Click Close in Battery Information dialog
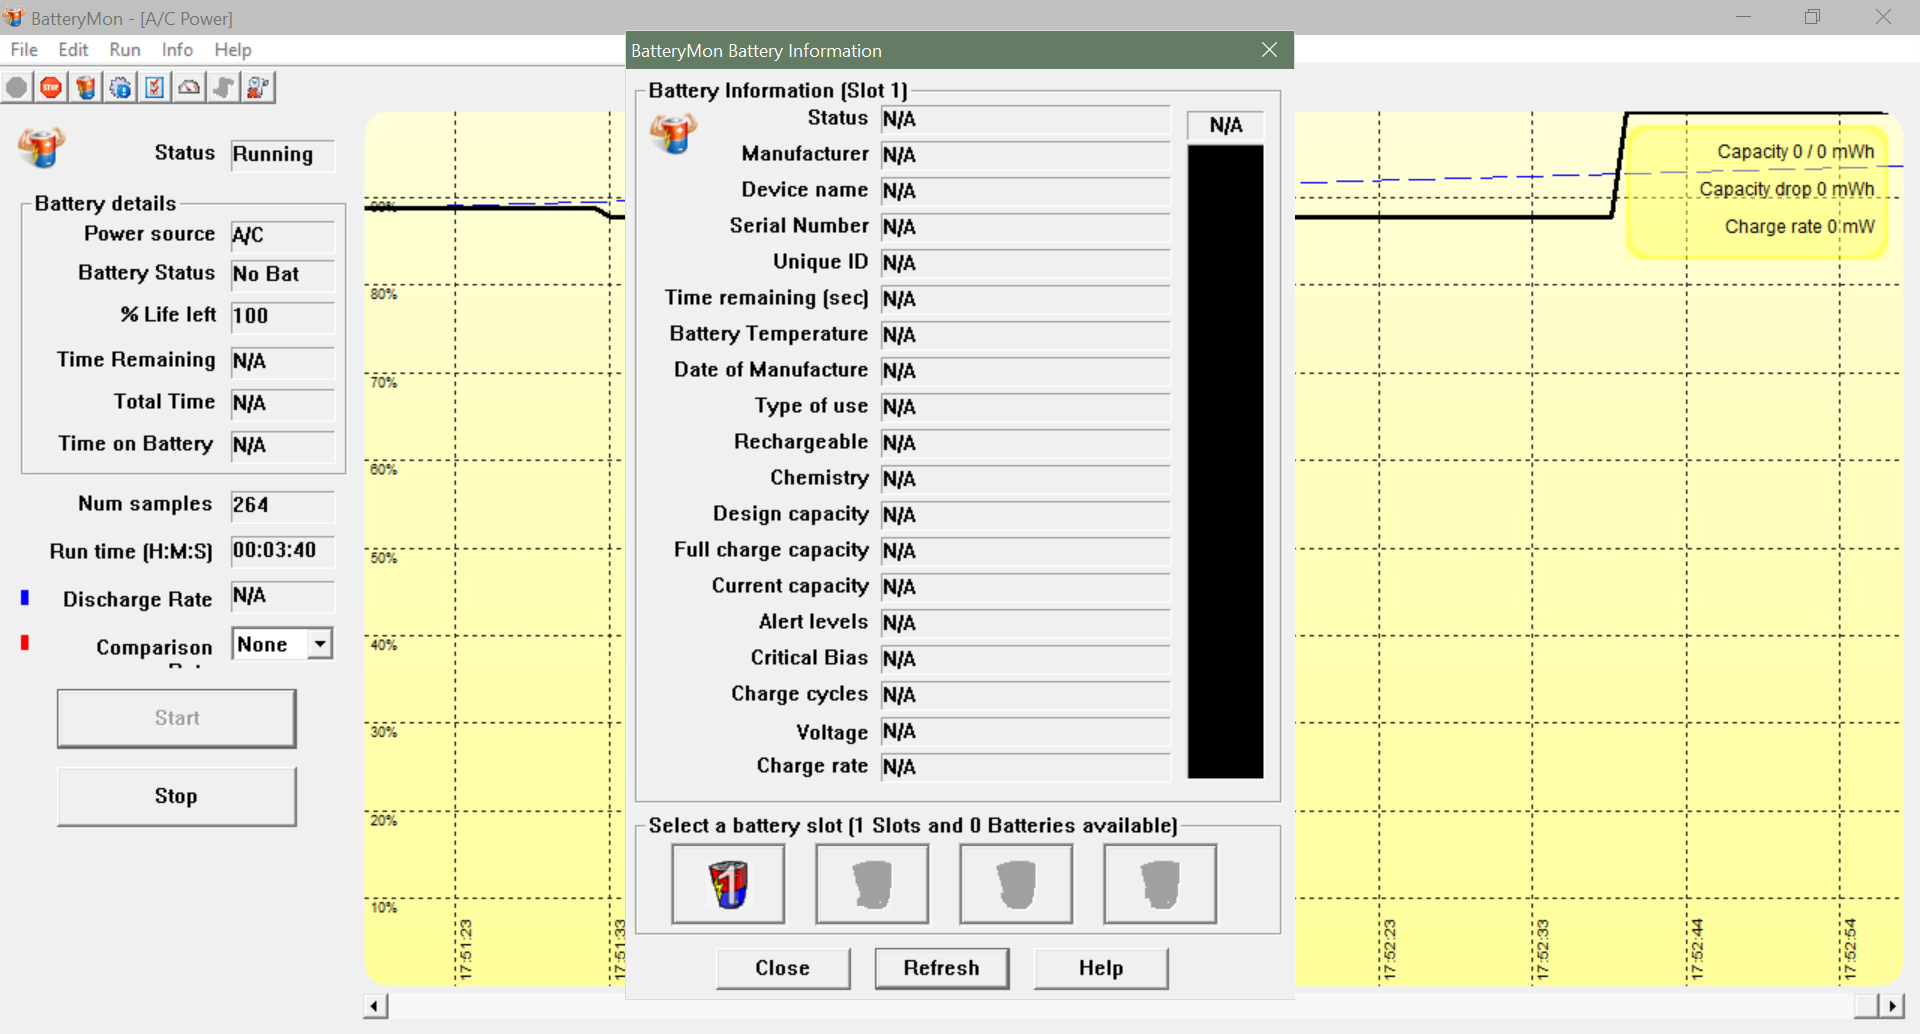The image size is (1920, 1034). pyautogui.click(x=783, y=968)
